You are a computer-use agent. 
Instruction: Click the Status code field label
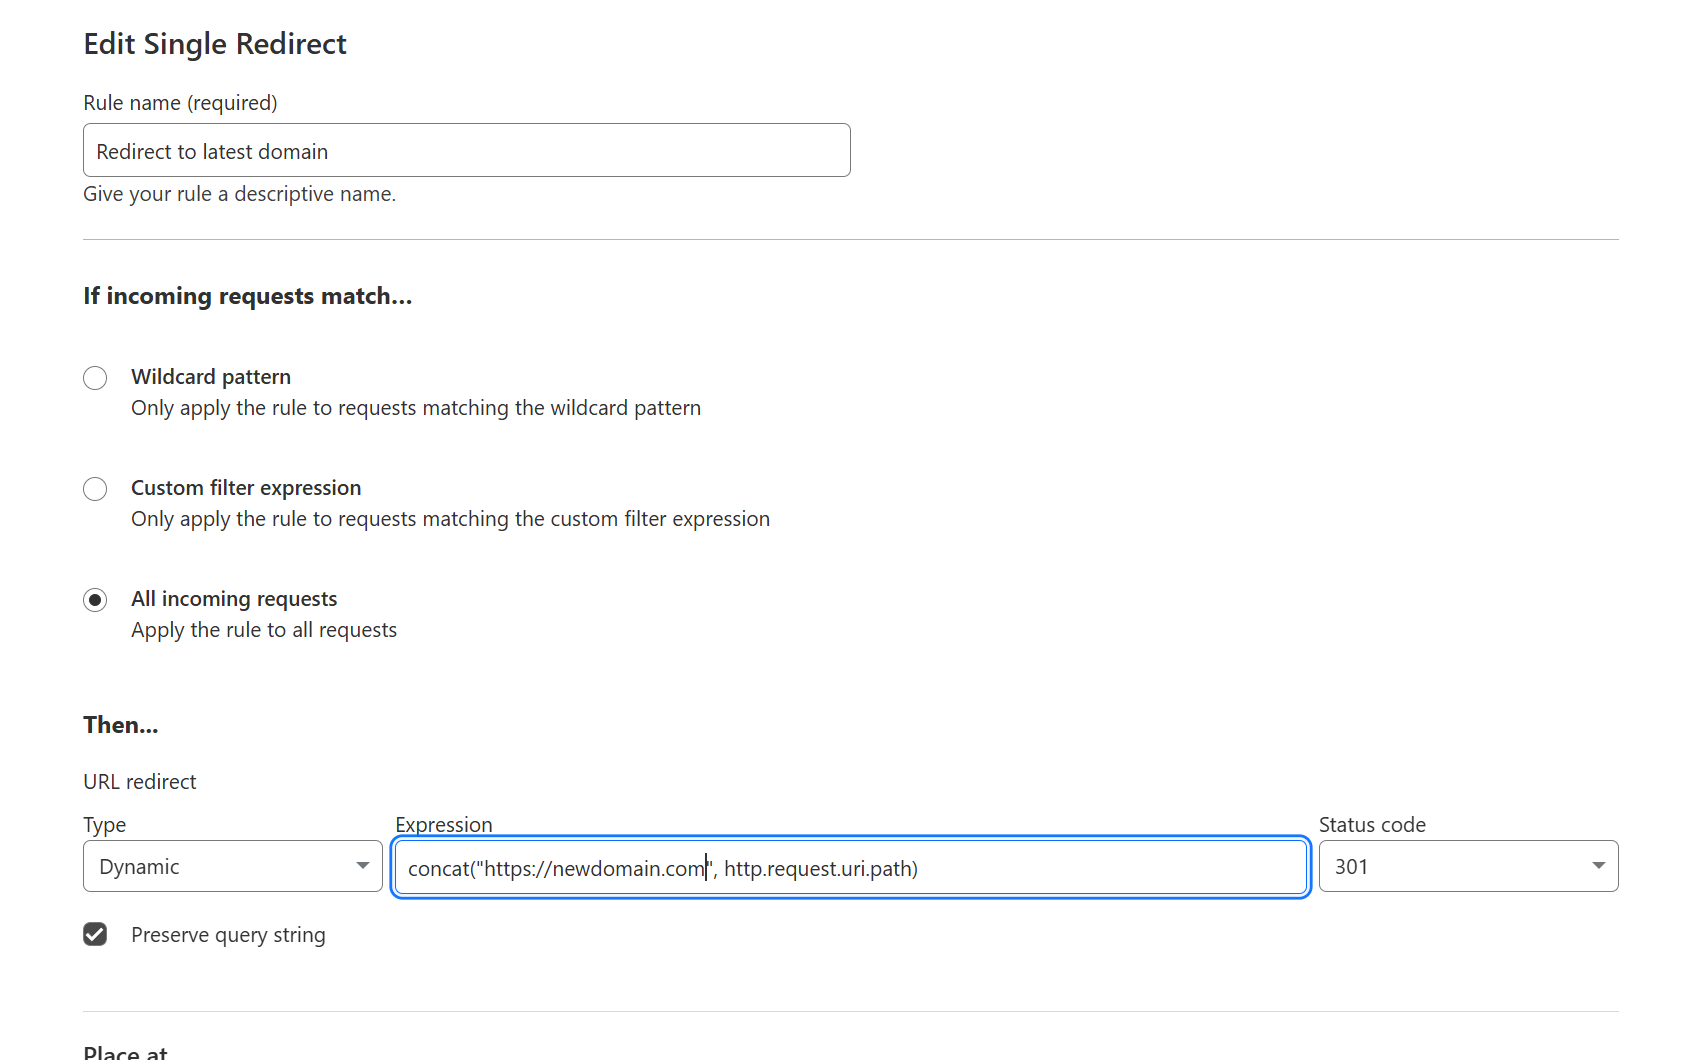[x=1372, y=825]
